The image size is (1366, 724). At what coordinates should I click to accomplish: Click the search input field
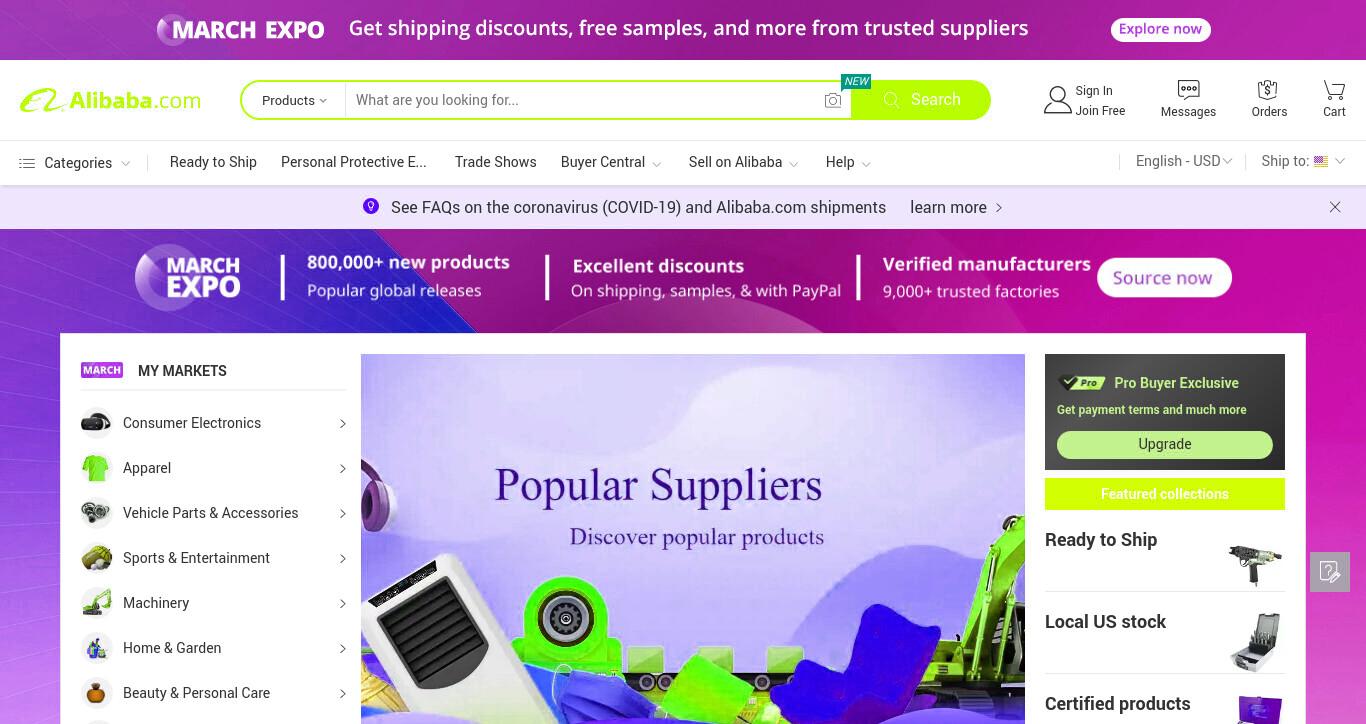tap(585, 100)
